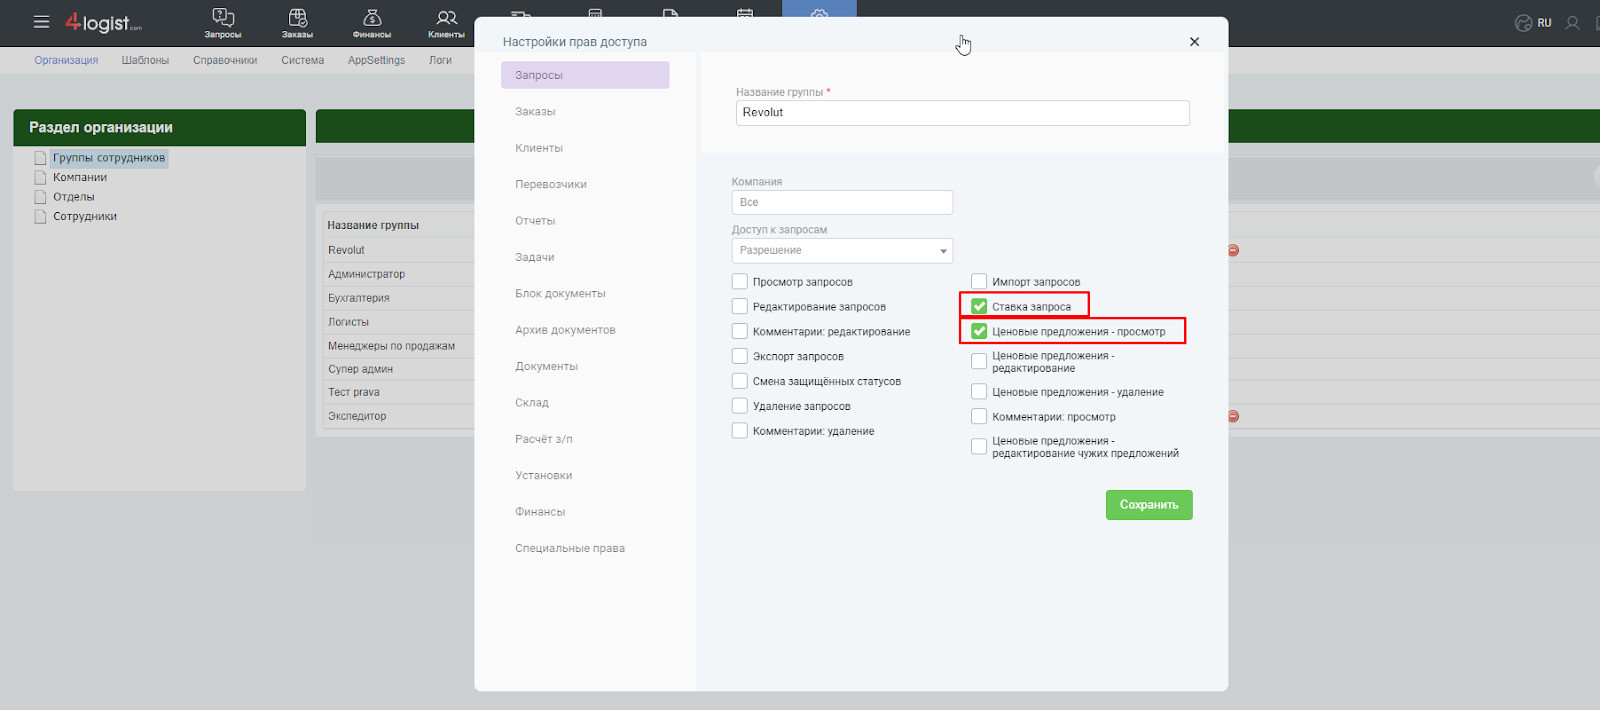Open Логи submenu item

440,60
